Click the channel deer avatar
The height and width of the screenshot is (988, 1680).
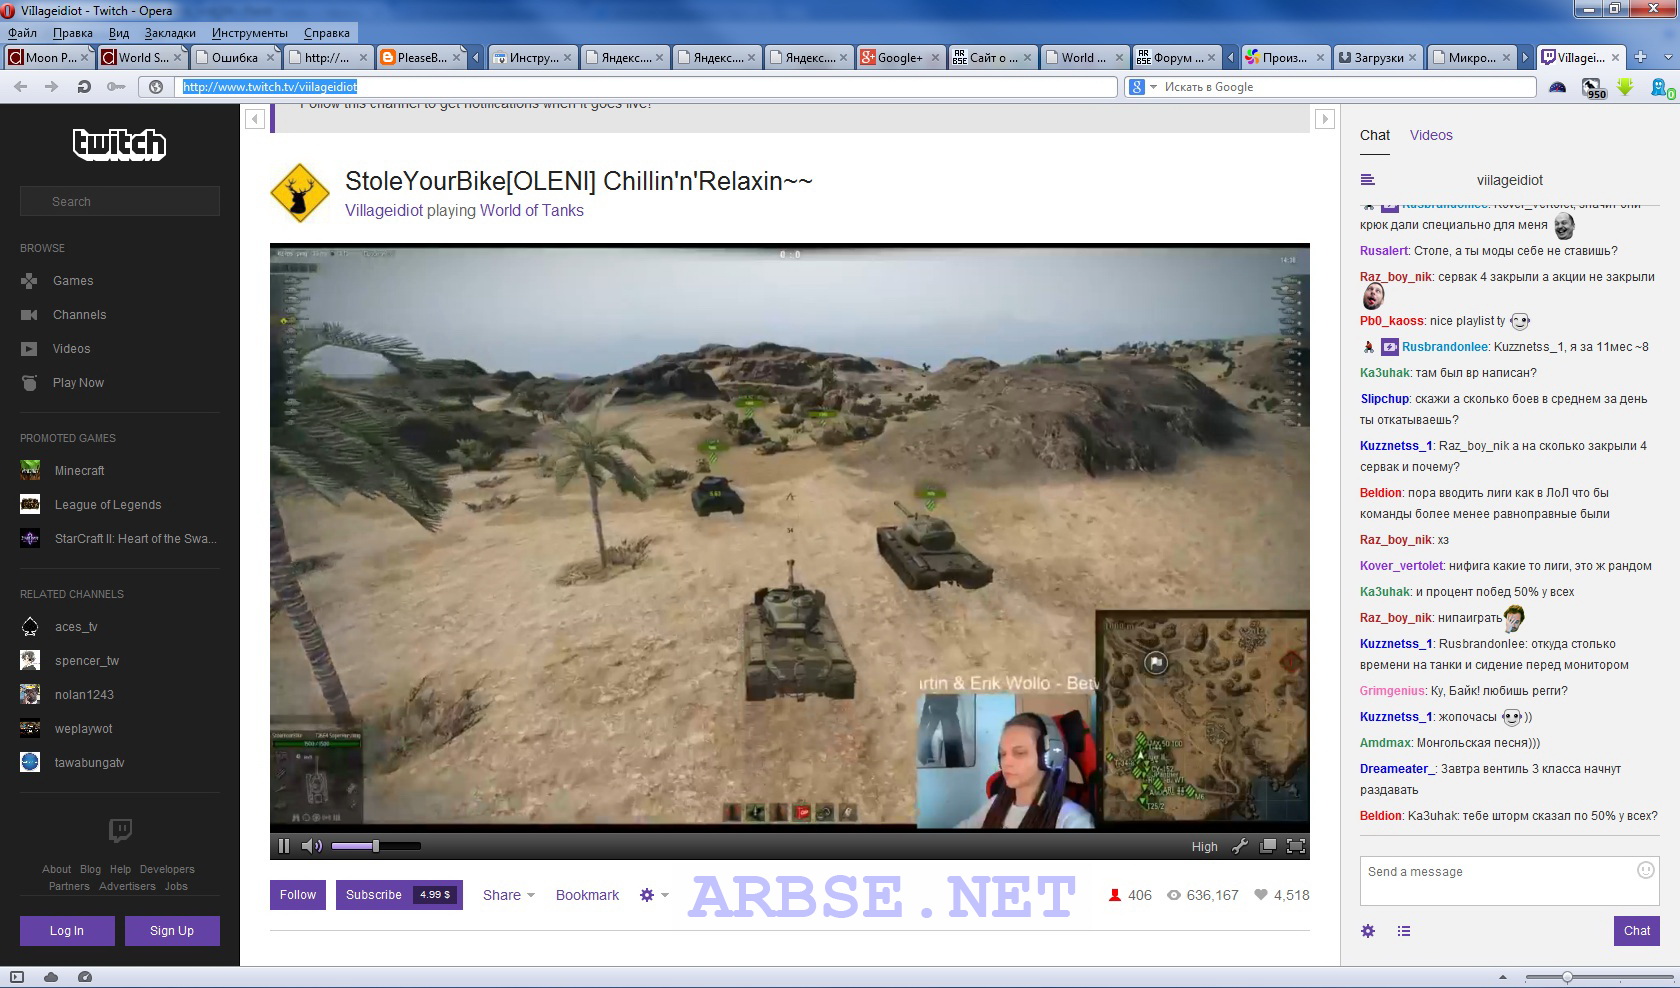[x=299, y=192]
